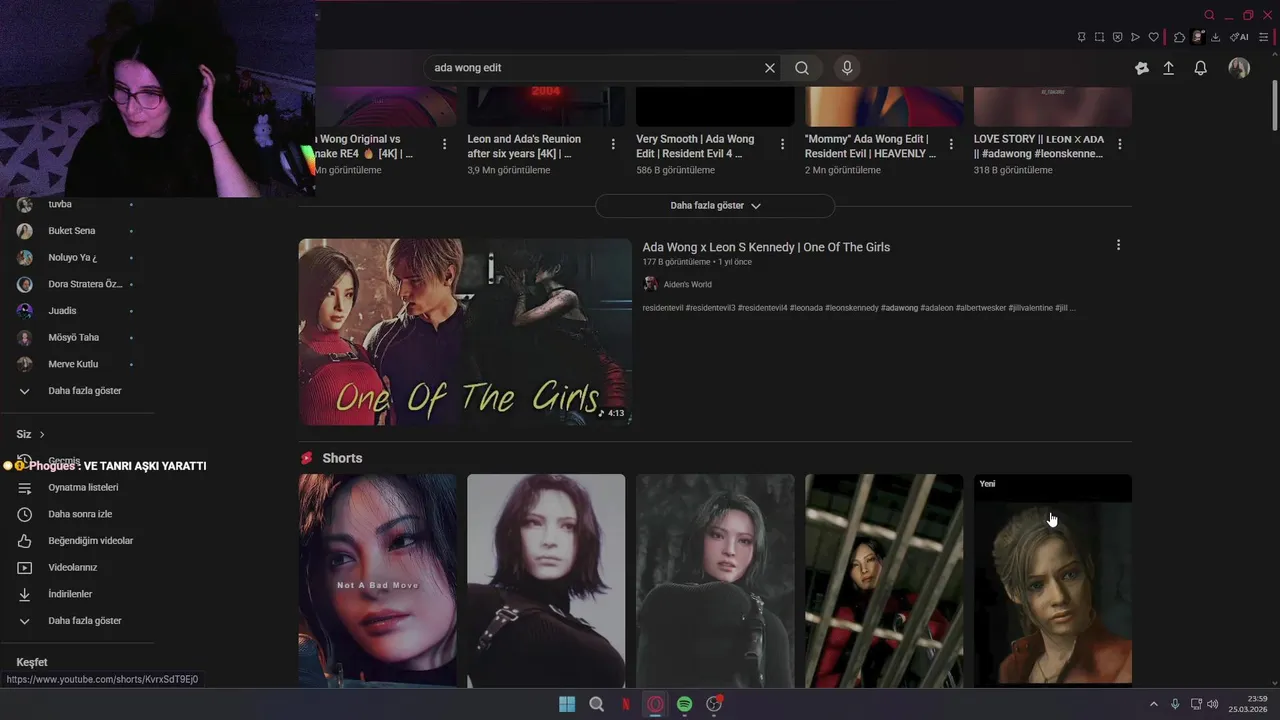Open options menu for Very Smooth Ada Wong Edit
Screen dimensions: 1280x720
782,144
